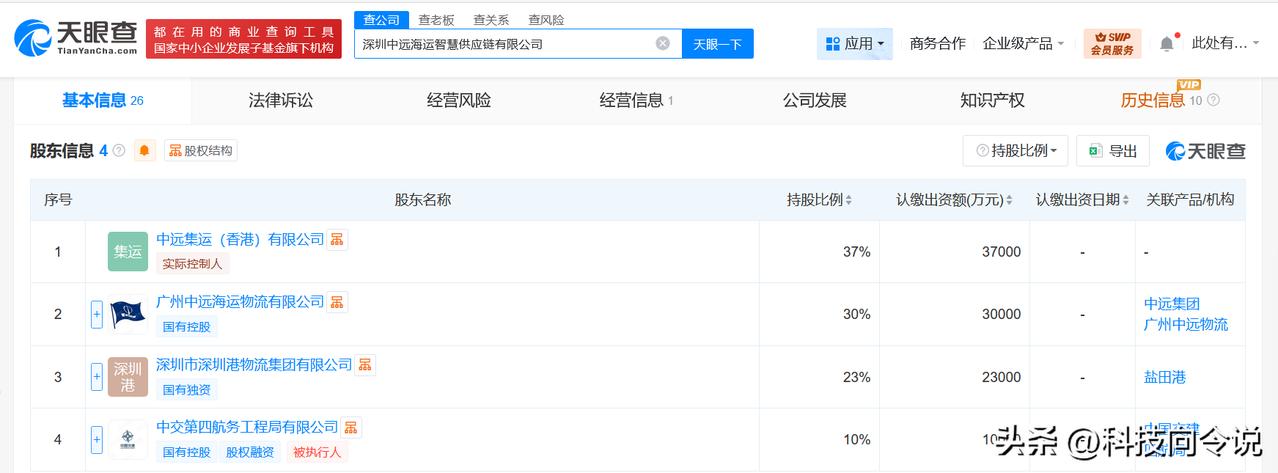Expand the 企业级产品 menu

click(1025, 43)
